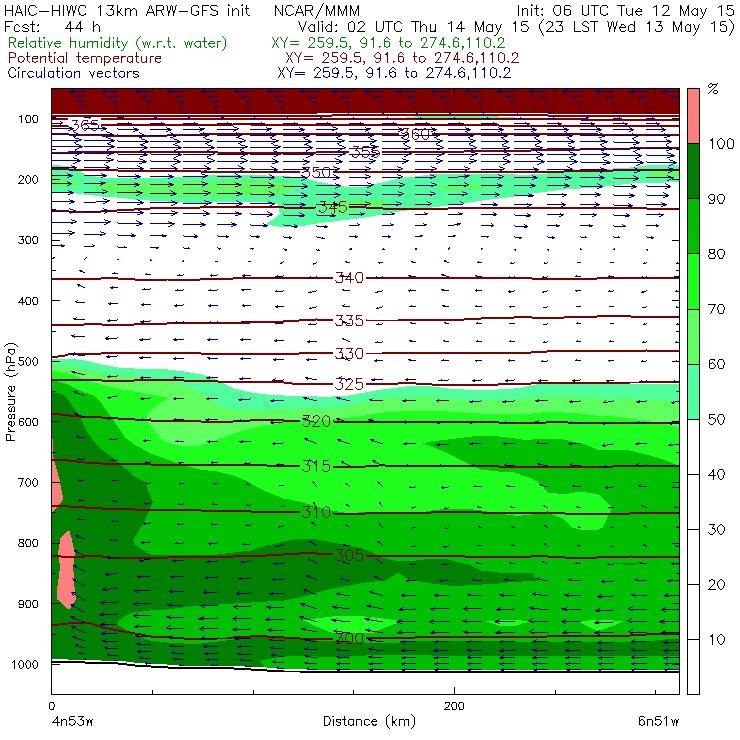
Task: Click the 'Init: 06 UTC Tue 12 May 15' text
Action: (x=625, y=11)
